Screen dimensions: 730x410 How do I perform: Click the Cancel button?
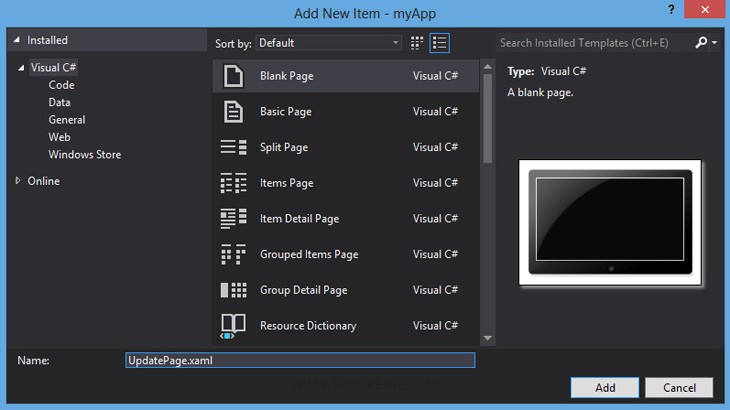[678, 387]
